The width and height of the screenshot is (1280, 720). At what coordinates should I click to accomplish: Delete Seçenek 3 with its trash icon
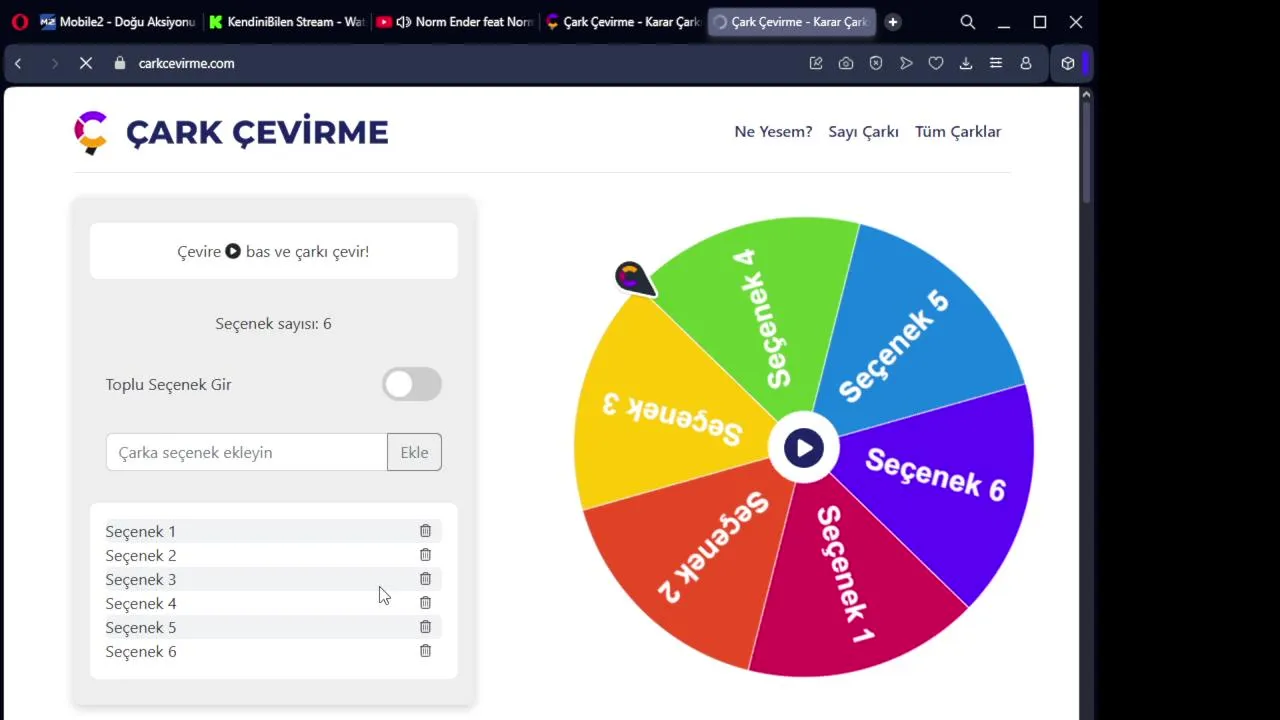425,579
